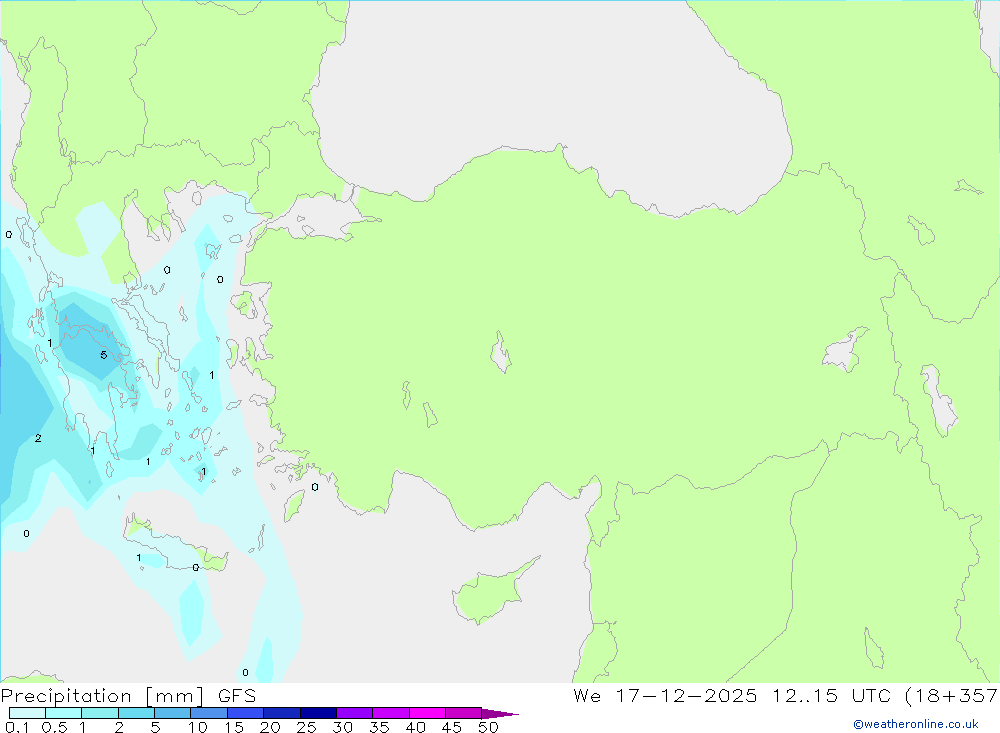The height and width of the screenshot is (733, 1000).
Task: Pick the legend swatch between 5 and 10
Action: (173, 713)
